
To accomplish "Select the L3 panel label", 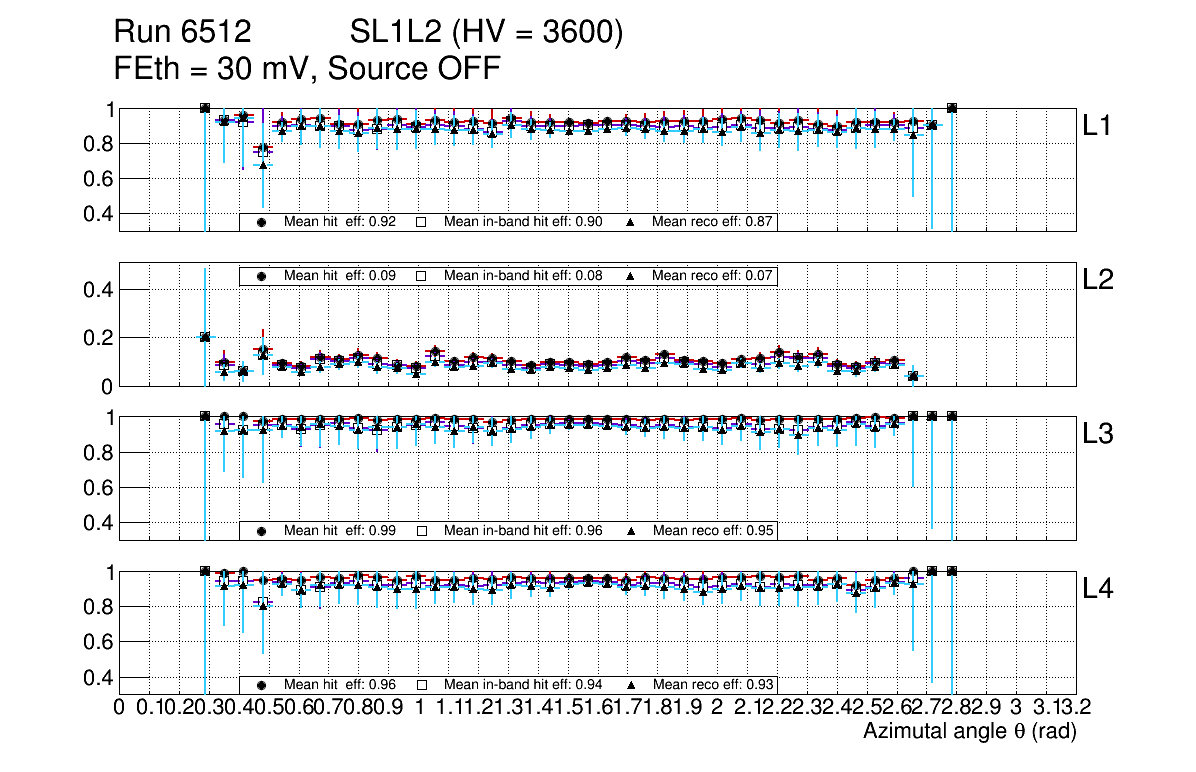I will 1098,434.
